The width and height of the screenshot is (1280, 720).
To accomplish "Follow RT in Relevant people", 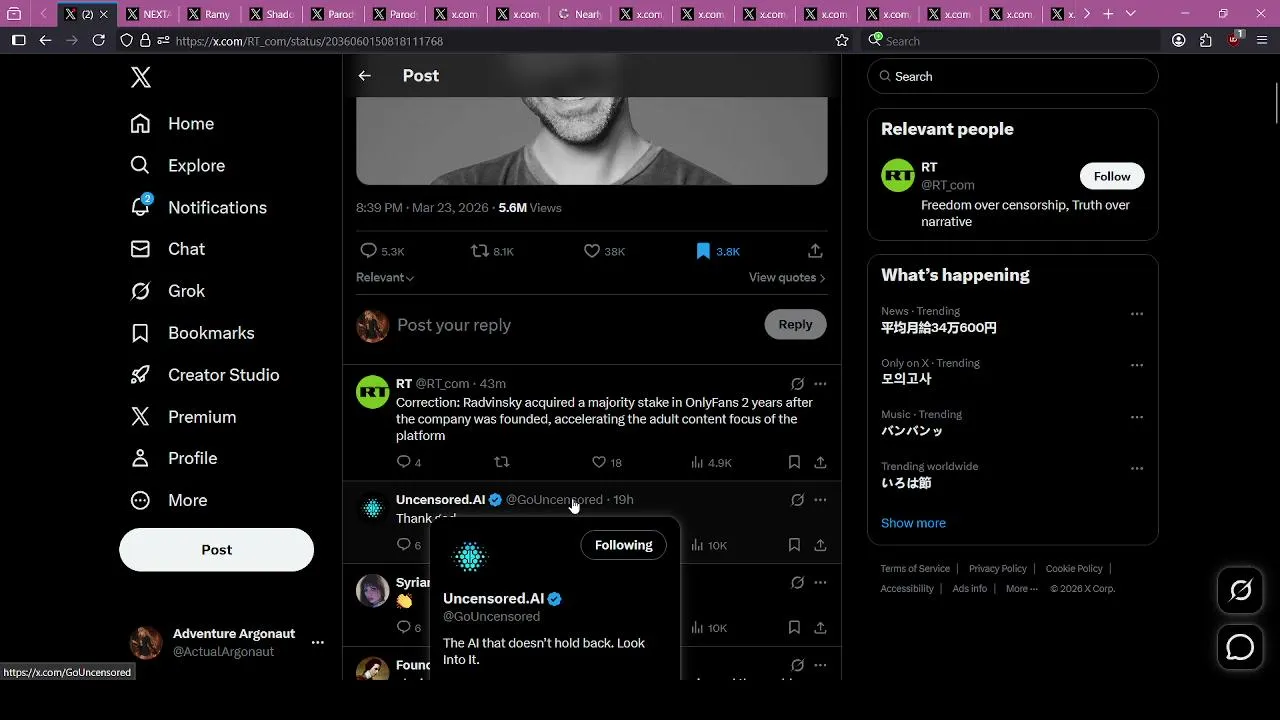I will 1112,176.
